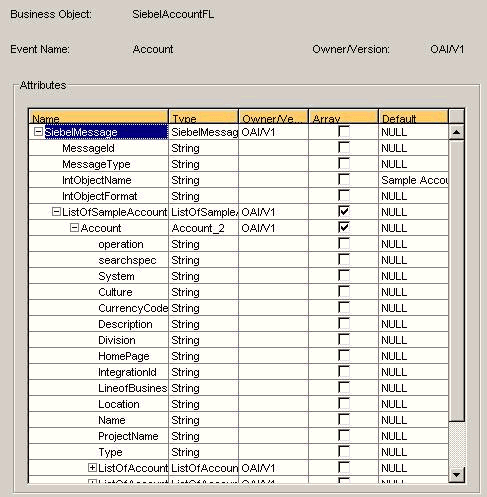Click the scrollbar down arrow
This screenshot has width=487, height=497.
pos(457,474)
